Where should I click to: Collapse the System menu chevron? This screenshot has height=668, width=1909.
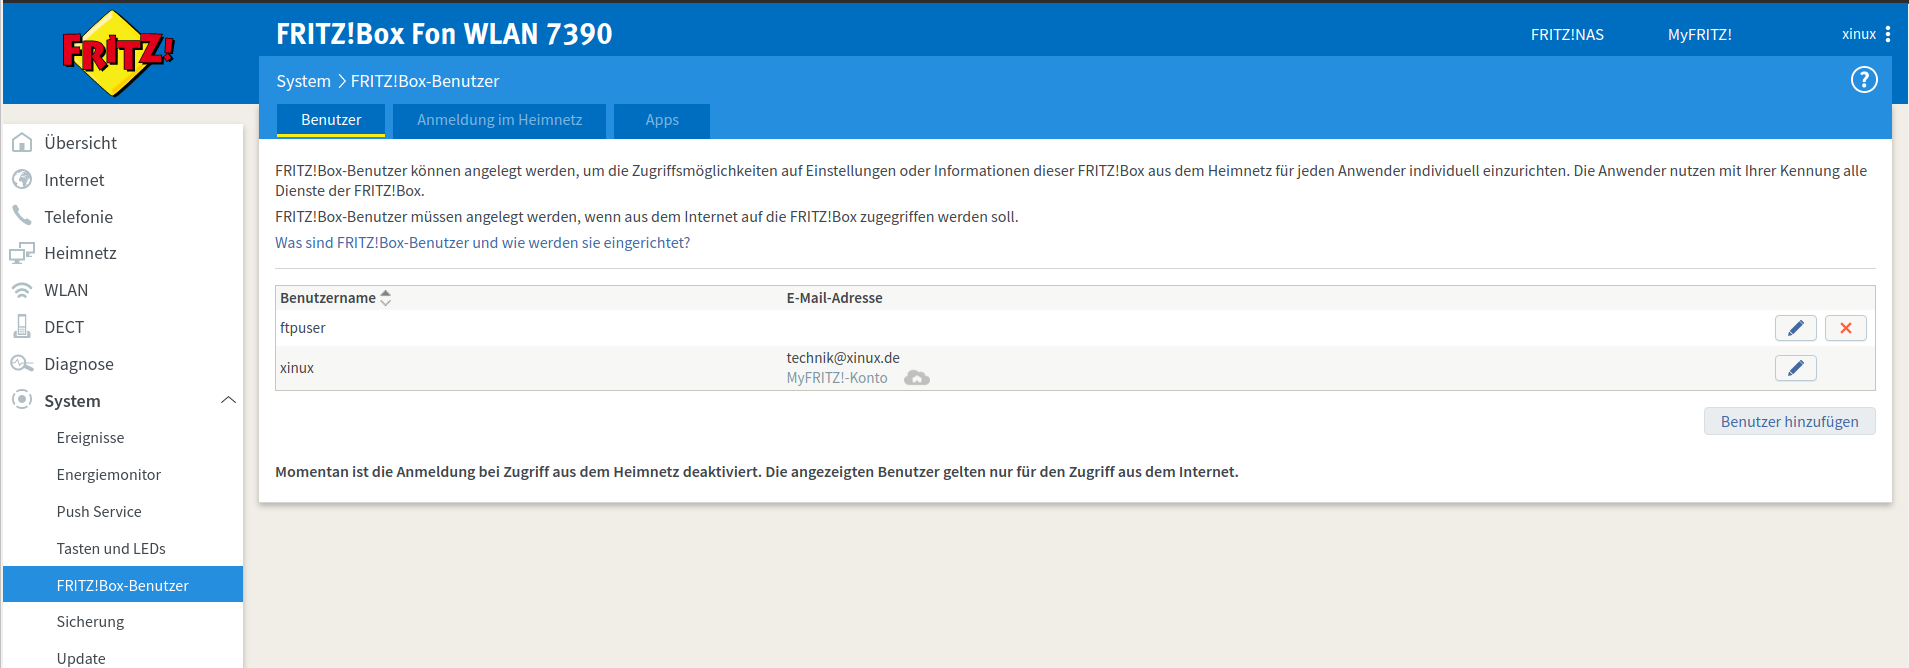(x=228, y=401)
